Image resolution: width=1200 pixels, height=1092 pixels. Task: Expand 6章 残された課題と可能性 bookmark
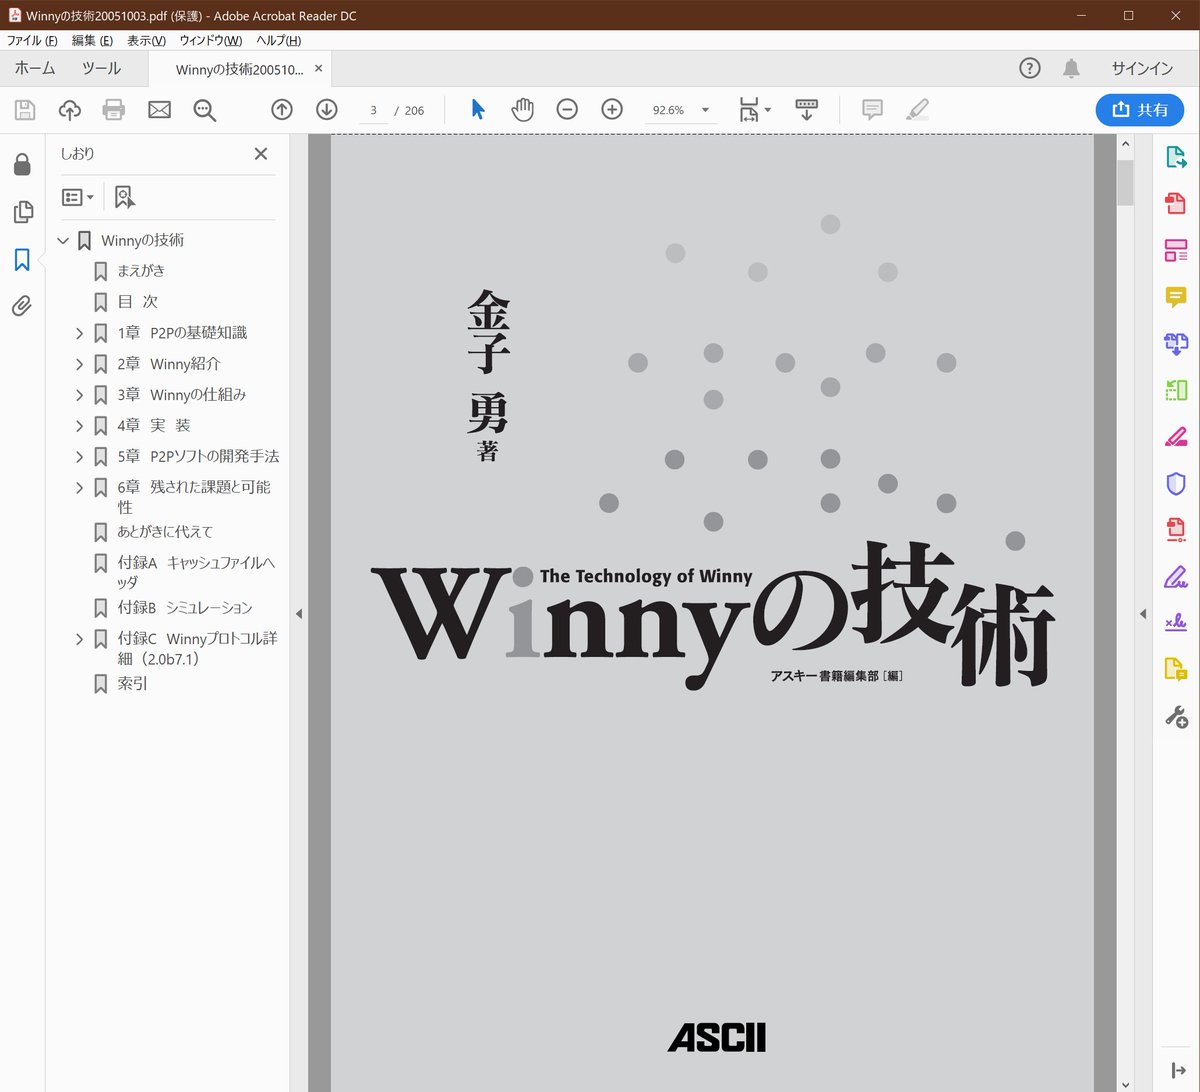click(80, 488)
